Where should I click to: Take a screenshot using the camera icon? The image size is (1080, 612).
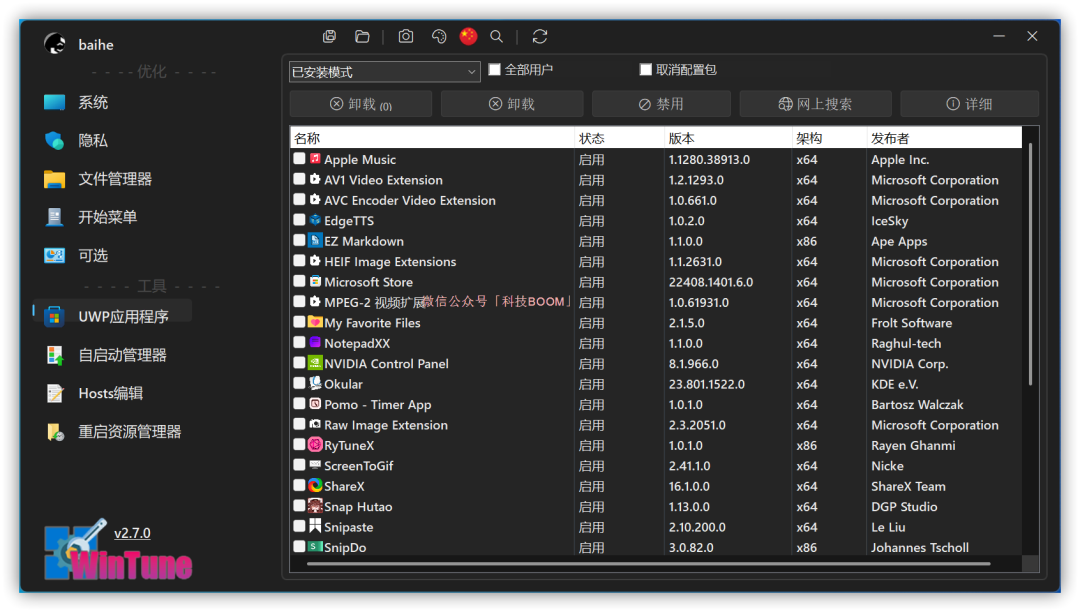pos(405,36)
